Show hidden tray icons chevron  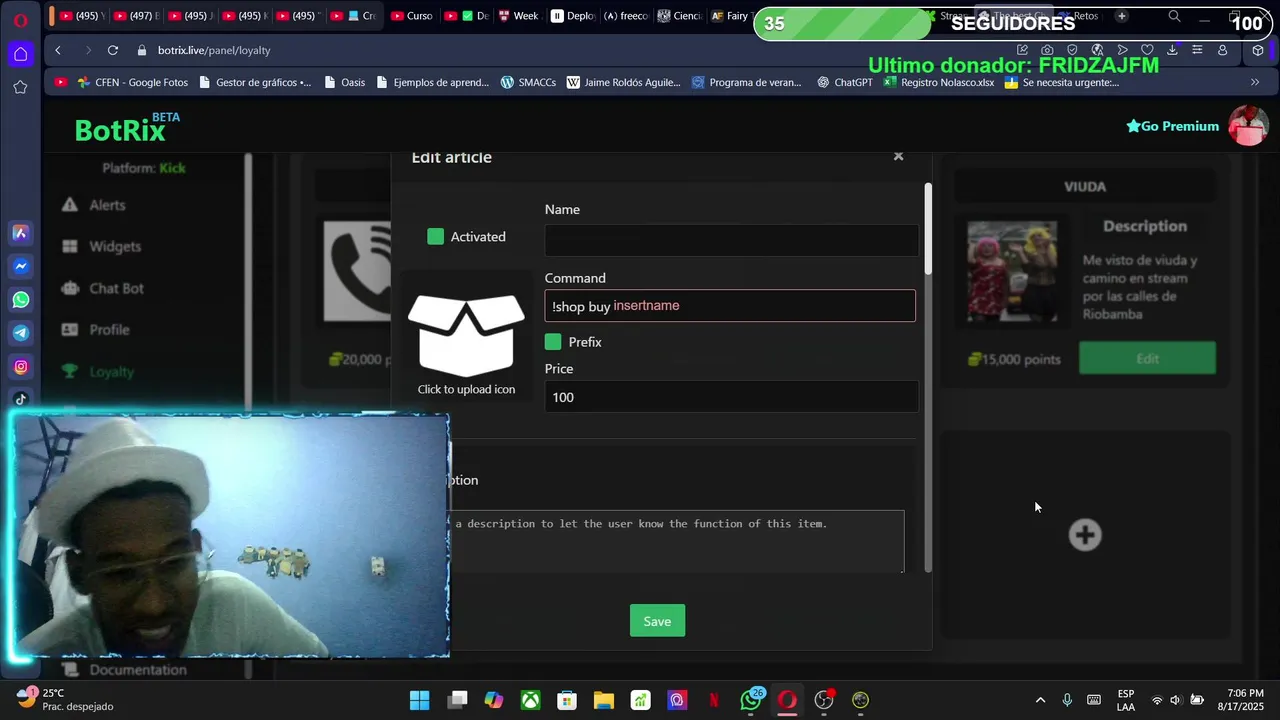pos(1040,700)
